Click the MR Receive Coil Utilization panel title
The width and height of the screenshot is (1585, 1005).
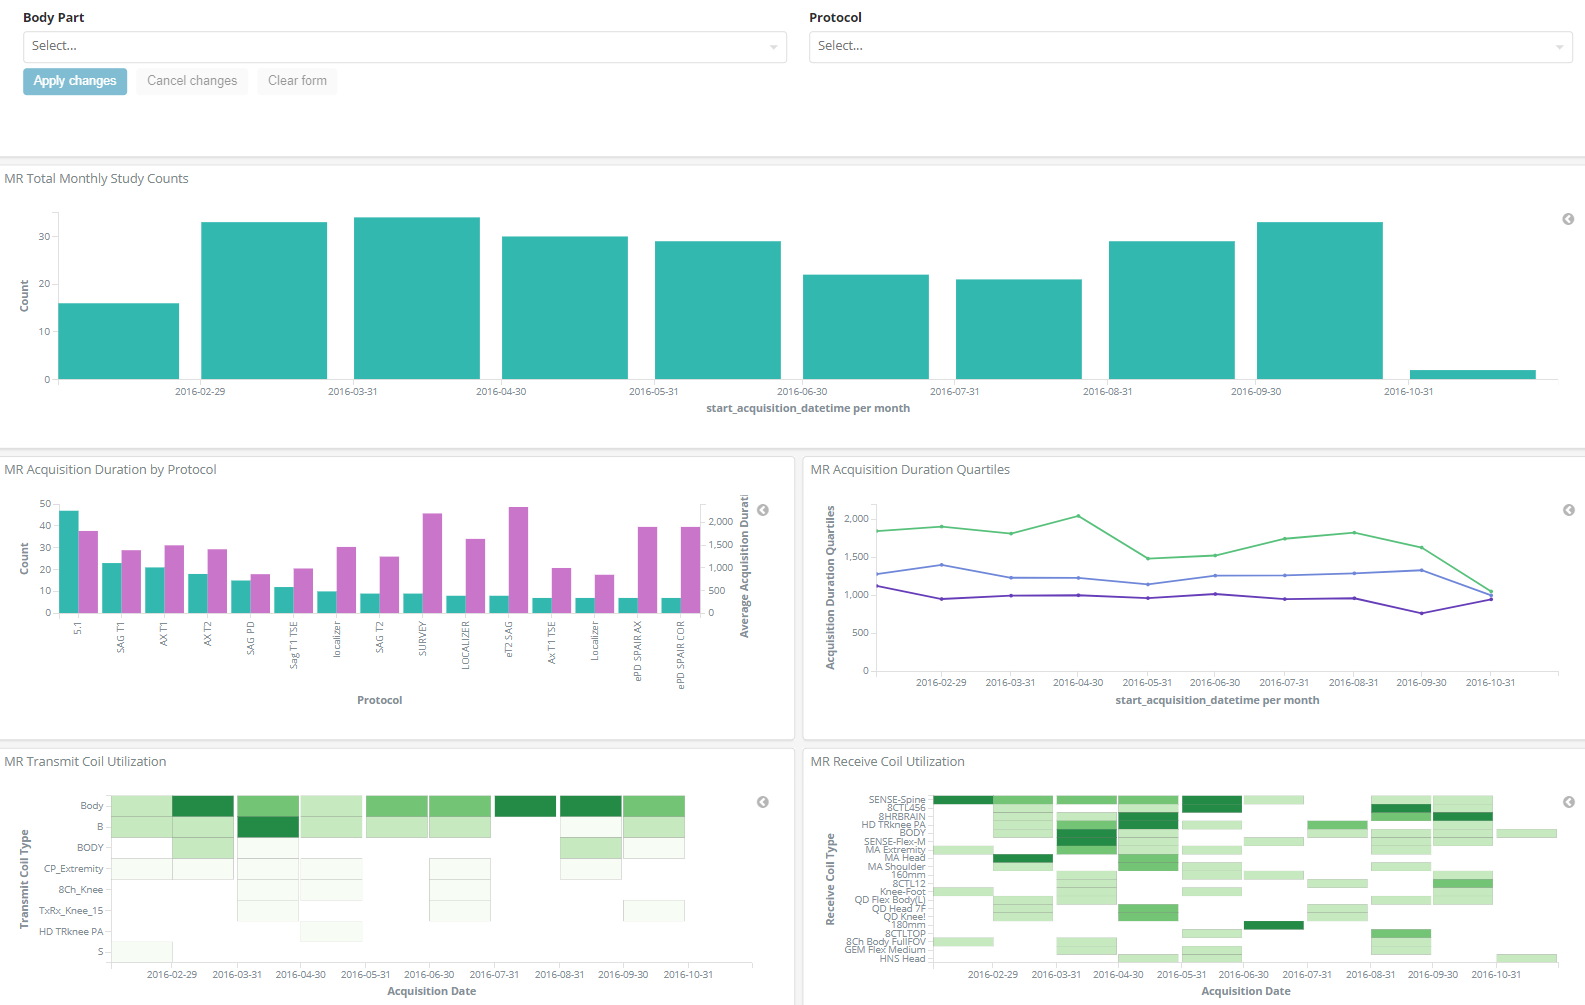point(887,762)
